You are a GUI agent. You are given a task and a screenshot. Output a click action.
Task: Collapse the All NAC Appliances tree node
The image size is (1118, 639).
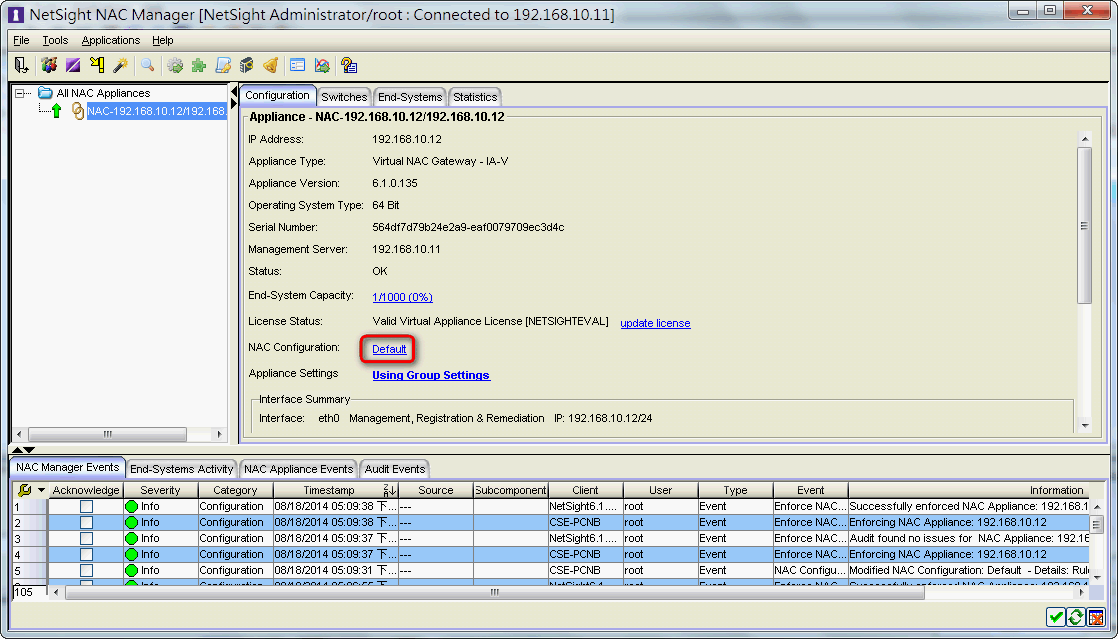[x=21, y=93]
